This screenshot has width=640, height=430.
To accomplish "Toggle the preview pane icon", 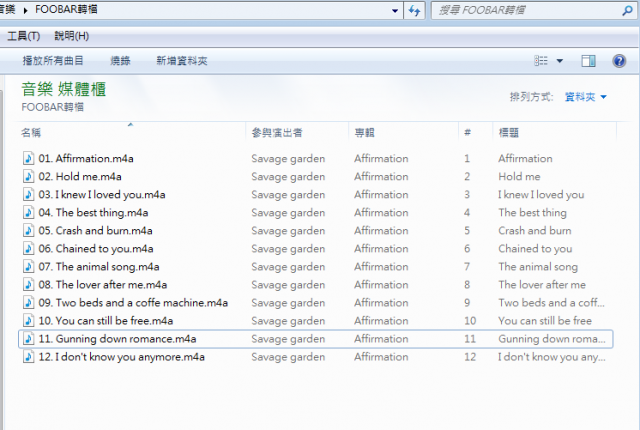I will [x=588, y=61].
